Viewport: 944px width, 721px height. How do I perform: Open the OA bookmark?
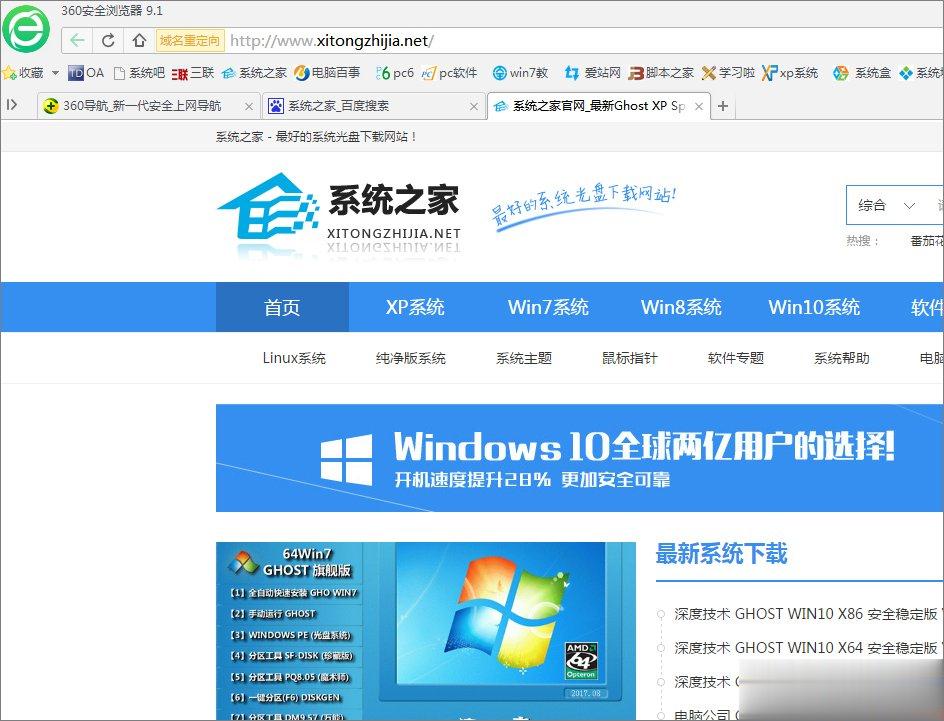click(x=86, y=73)
